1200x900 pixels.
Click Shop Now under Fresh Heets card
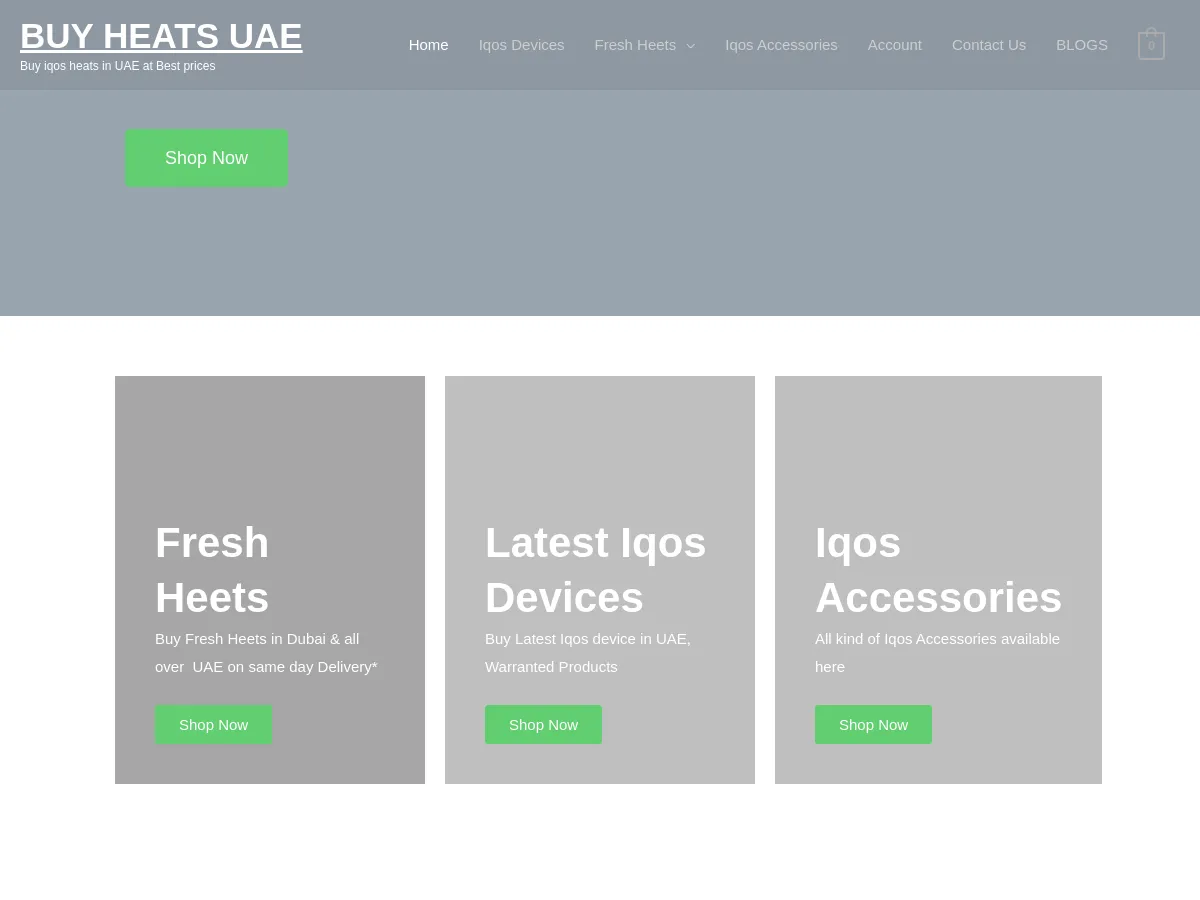pos(213,725)
